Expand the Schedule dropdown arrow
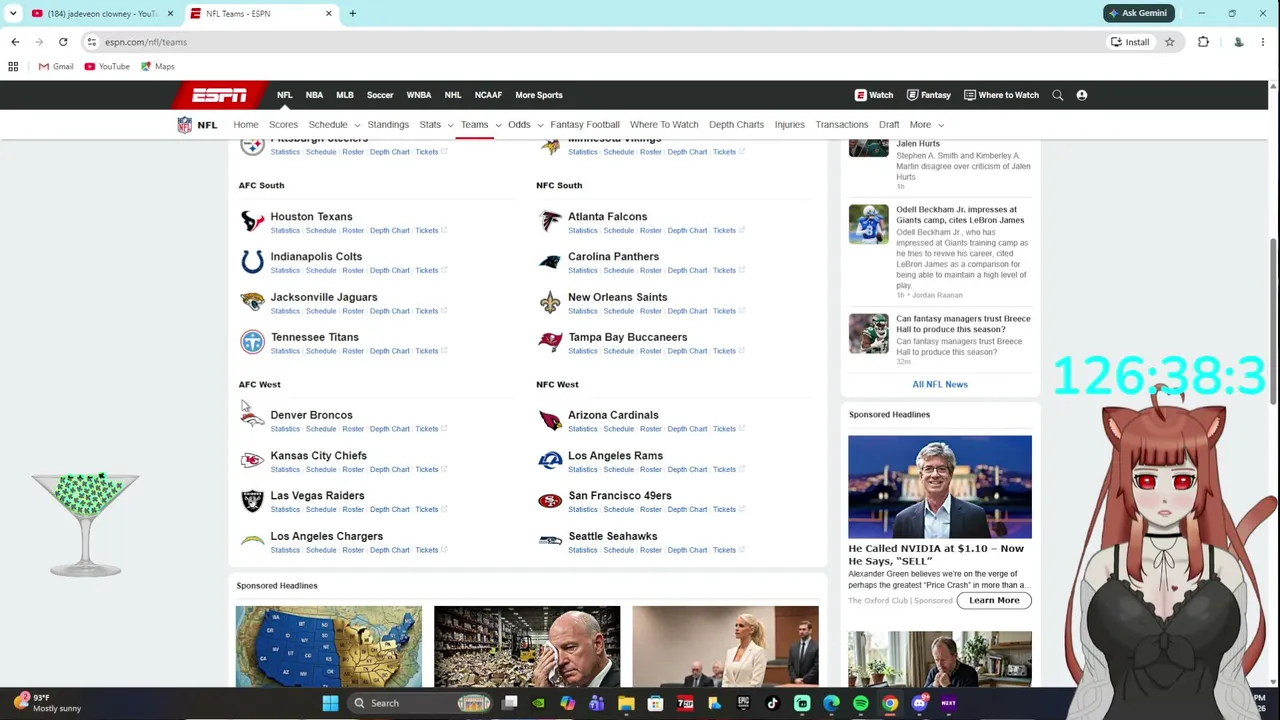The width and height of the screenshot is (1280, 720). 356,125
